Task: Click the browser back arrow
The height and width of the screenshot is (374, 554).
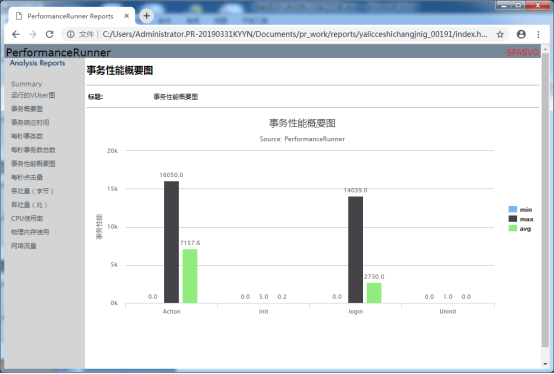Action: pyautogui.click(x=16, y=34)
